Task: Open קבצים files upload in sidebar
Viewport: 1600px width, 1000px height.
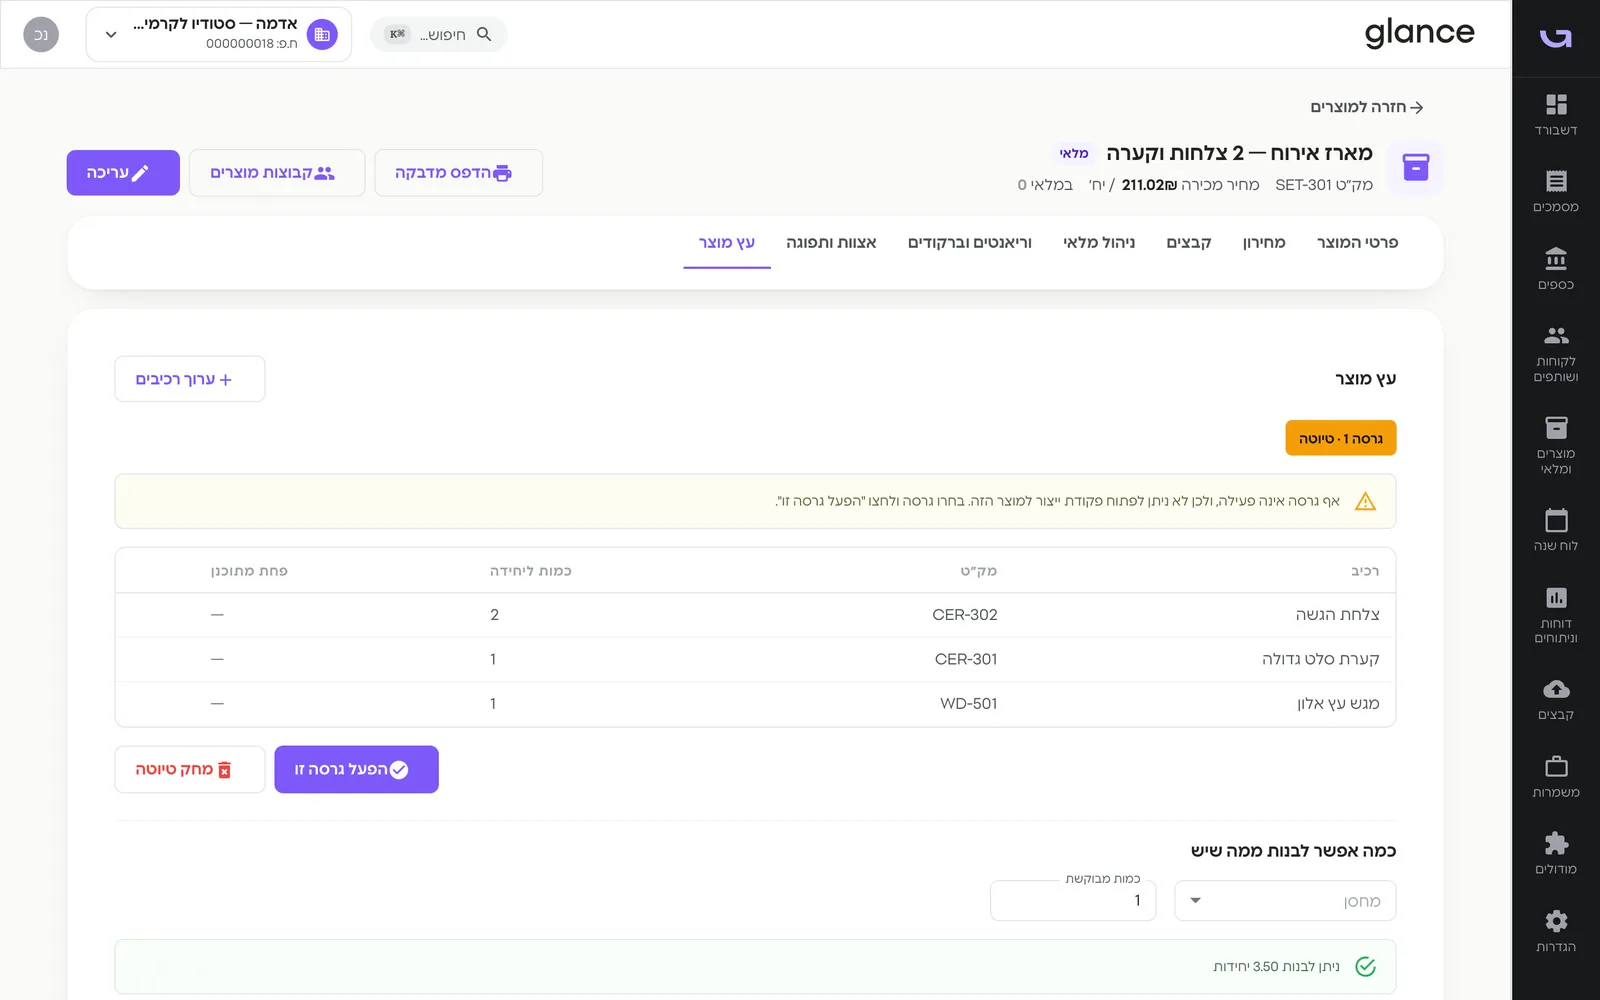Action: pos(1555,699)
